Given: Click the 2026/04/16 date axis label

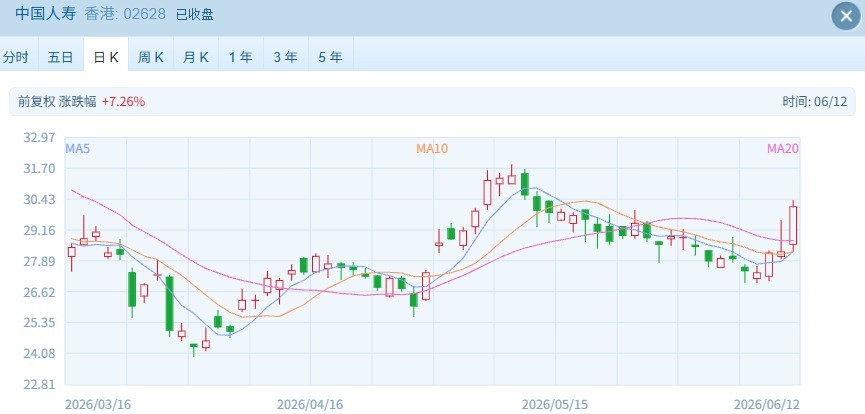Looking at the screenshot, I should 309,405.
